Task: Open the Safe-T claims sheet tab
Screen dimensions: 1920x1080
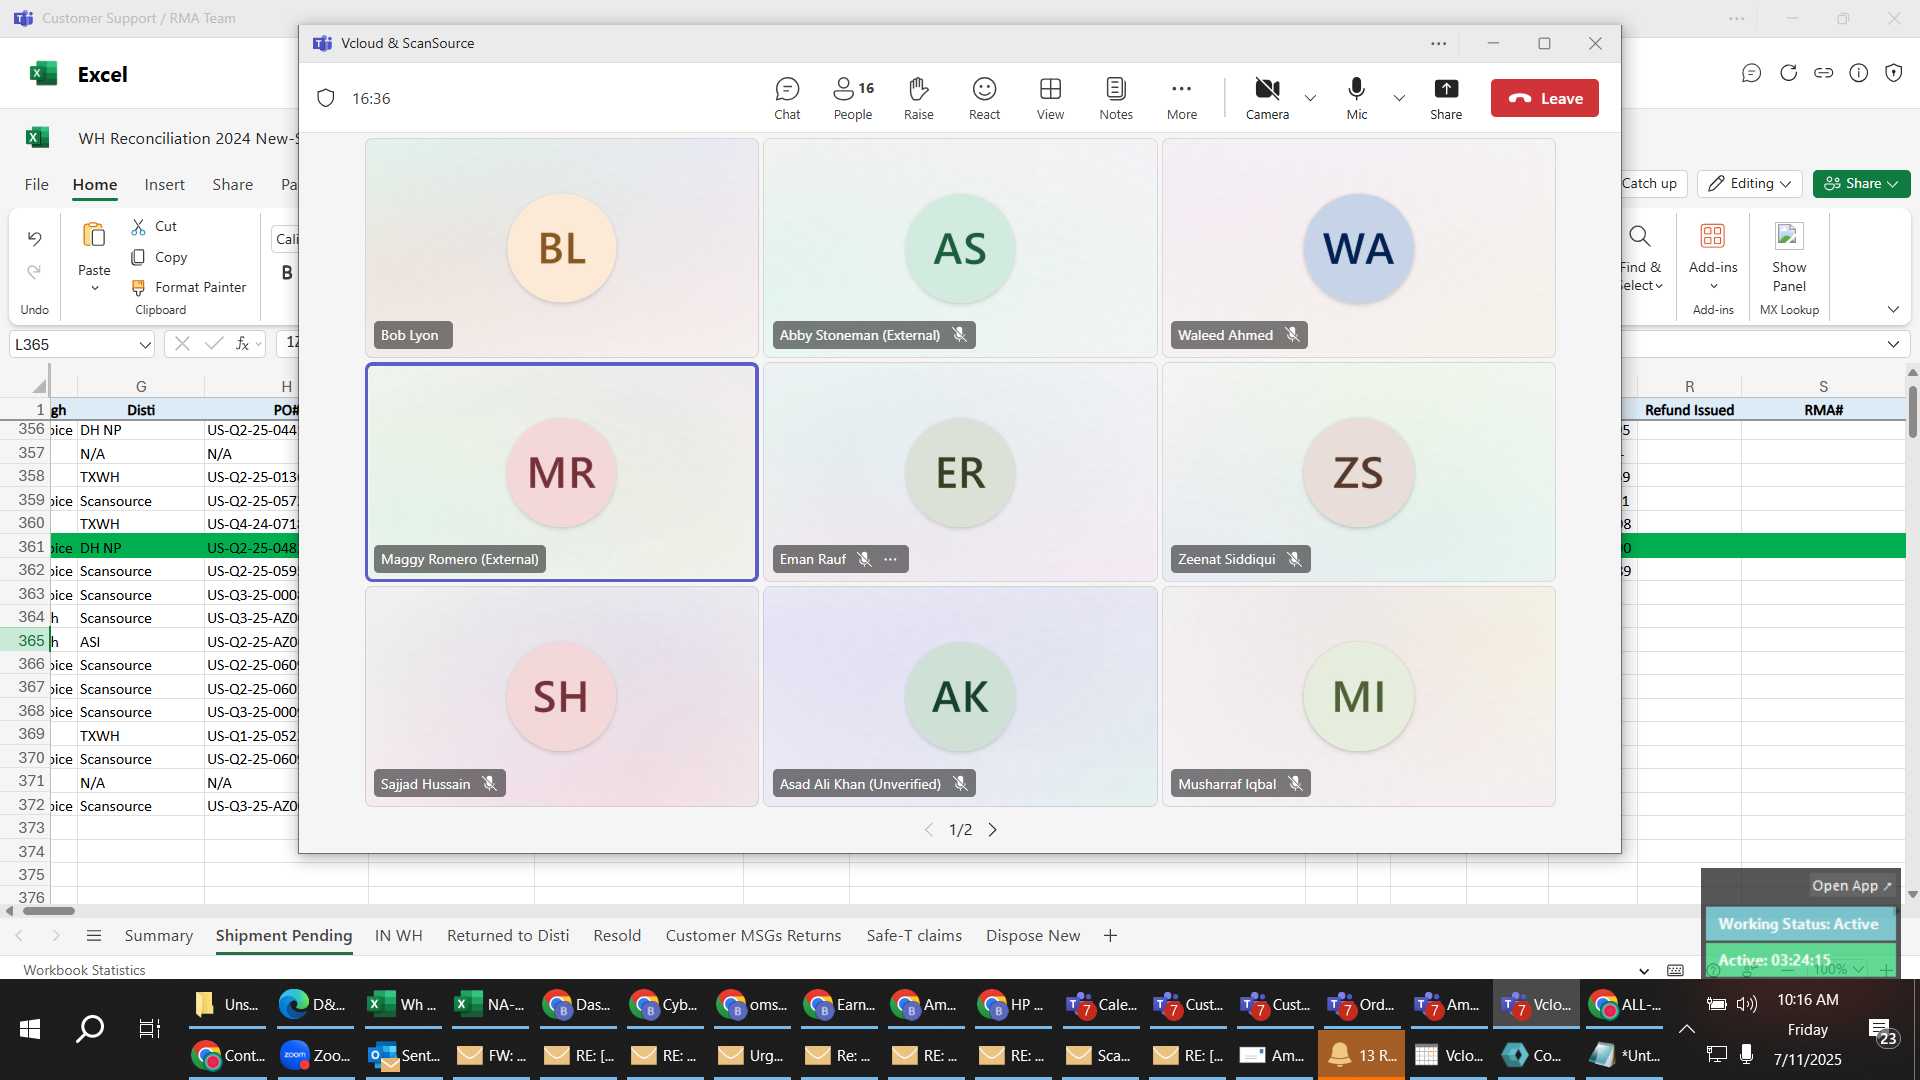Action: (914, 935)
